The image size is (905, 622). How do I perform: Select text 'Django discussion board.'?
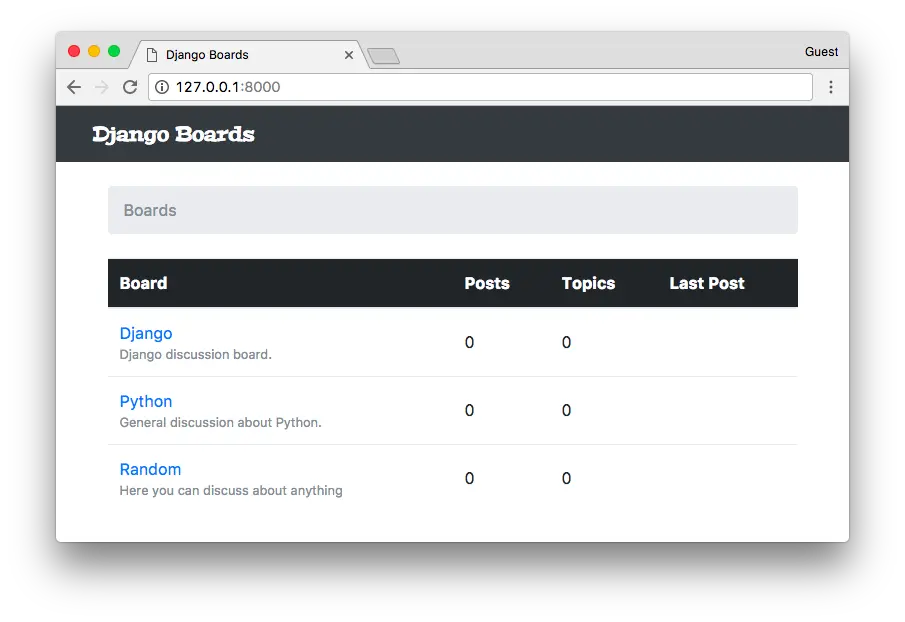tap(196, 354)
